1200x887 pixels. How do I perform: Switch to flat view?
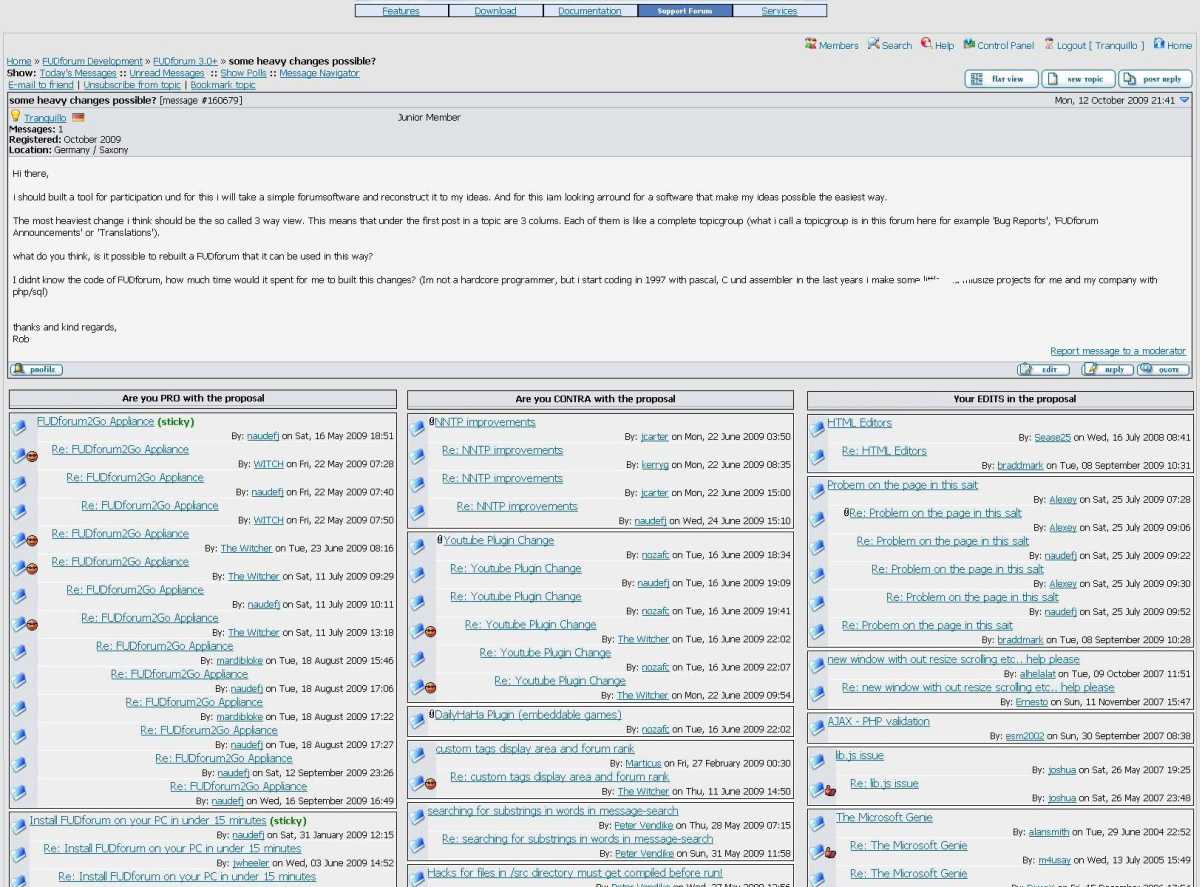point(1001,79)
